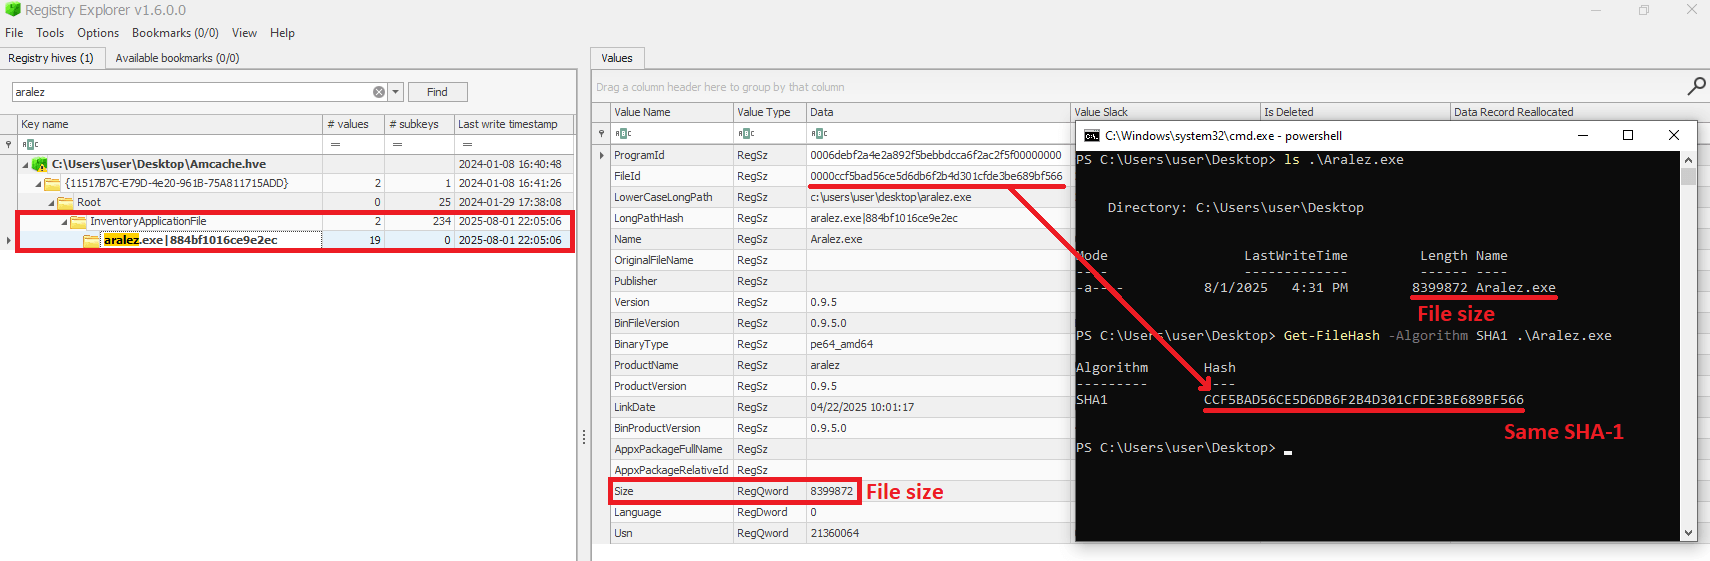Image resolution: width=1710 pixels, height=561 pixels.
Task: Click the Root folder icon in tree
Action: coord(65,202)
